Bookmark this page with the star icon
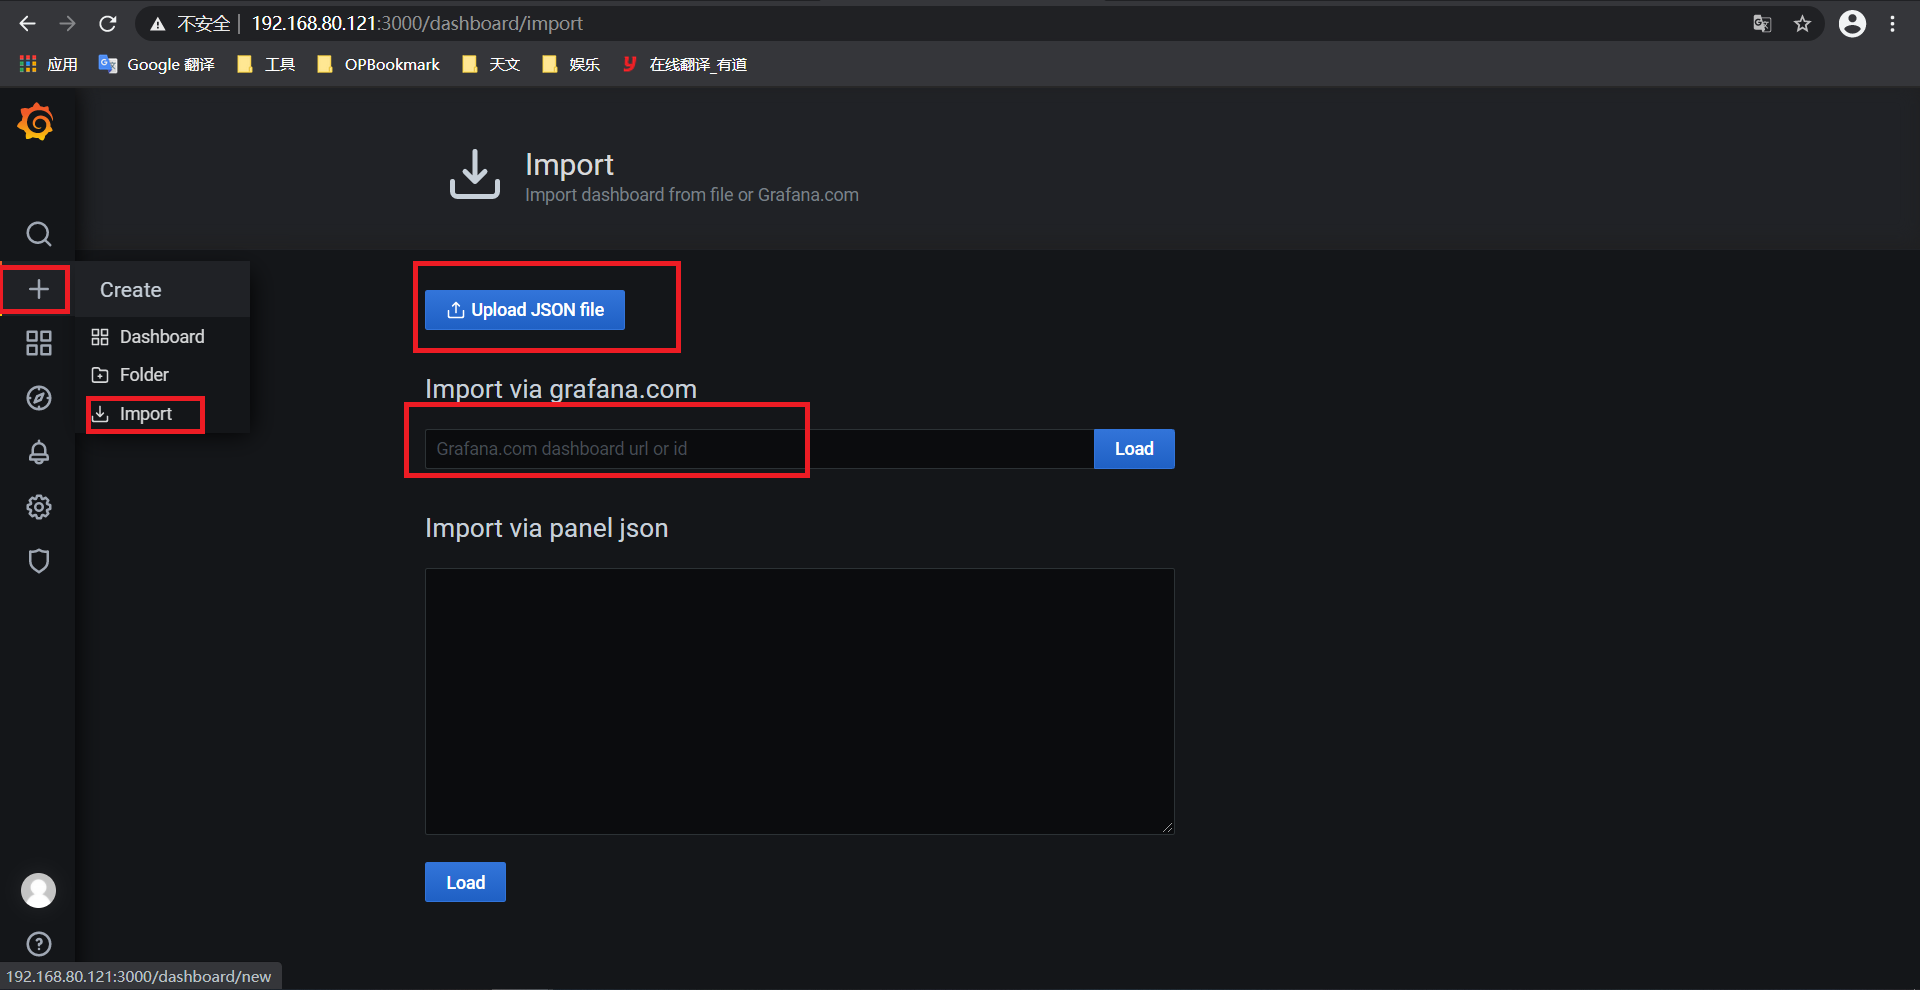 [x=1802, y=24]
